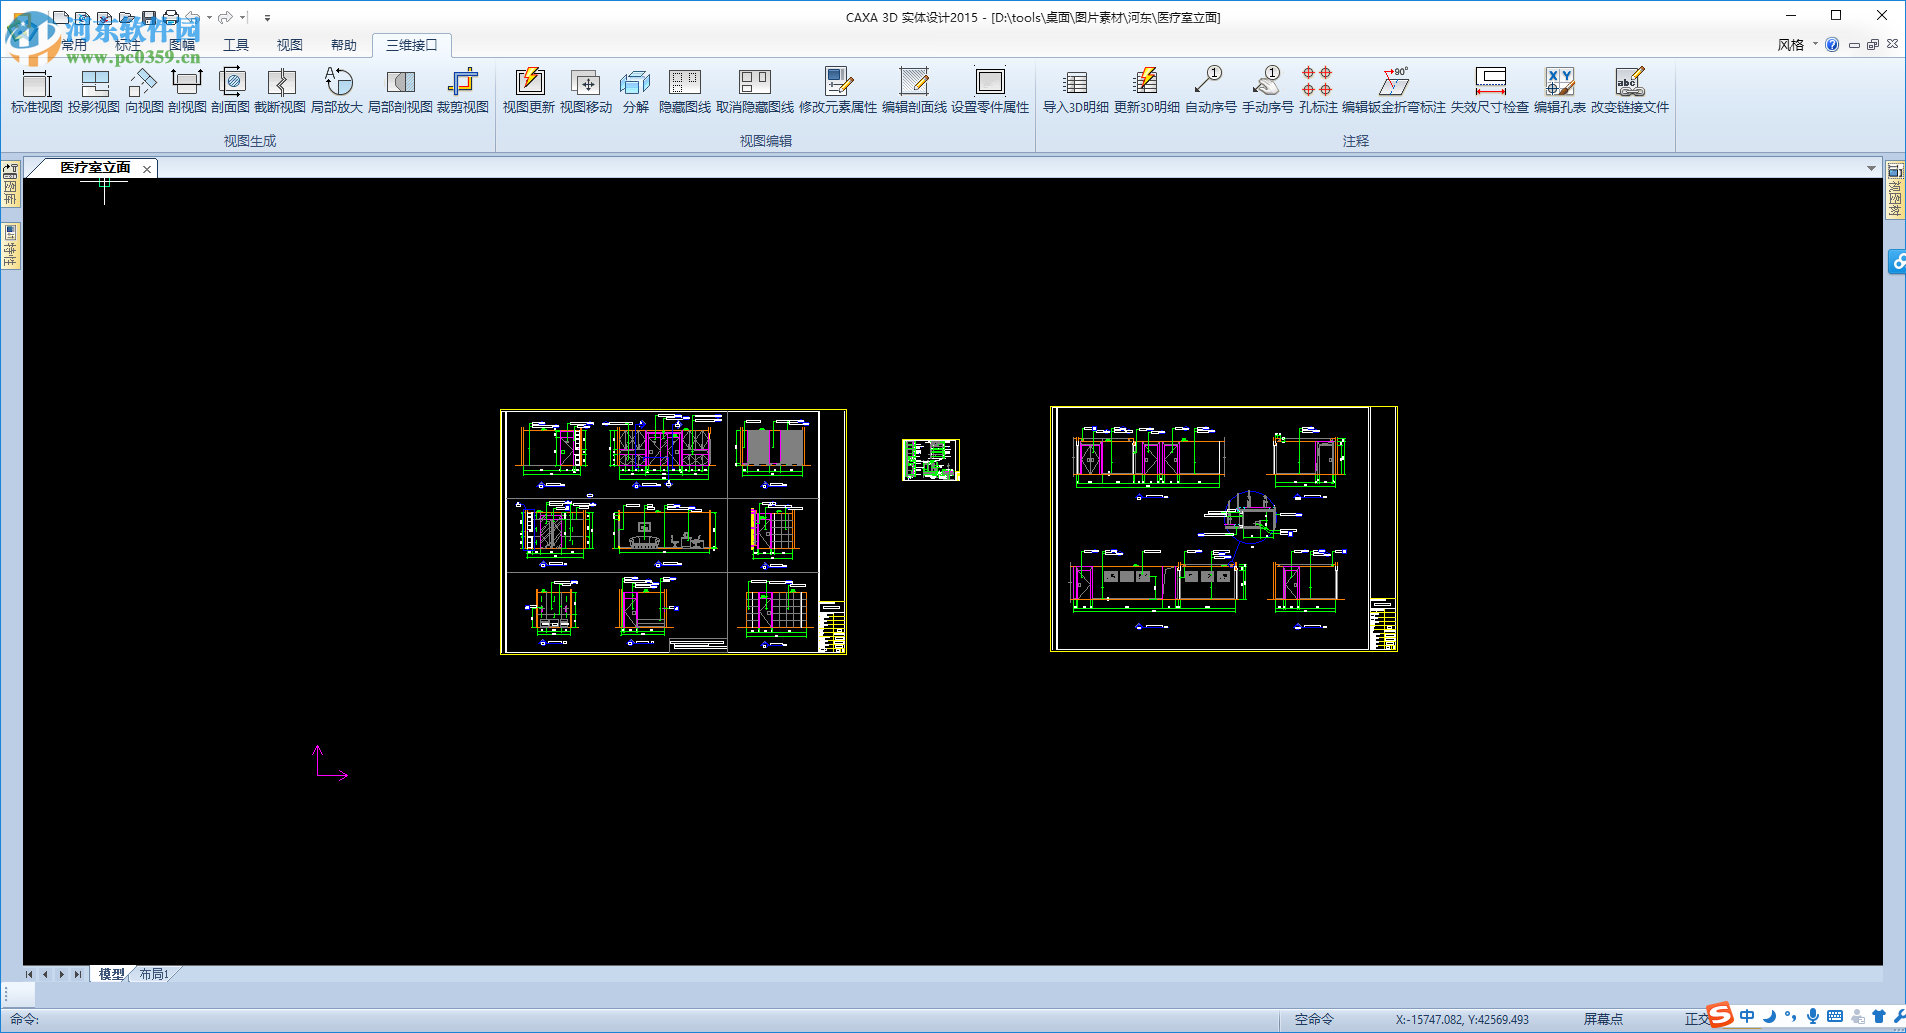1906x1033 pixels.
Task: Expand the document tab list arrow
Action: (1871, 168)
